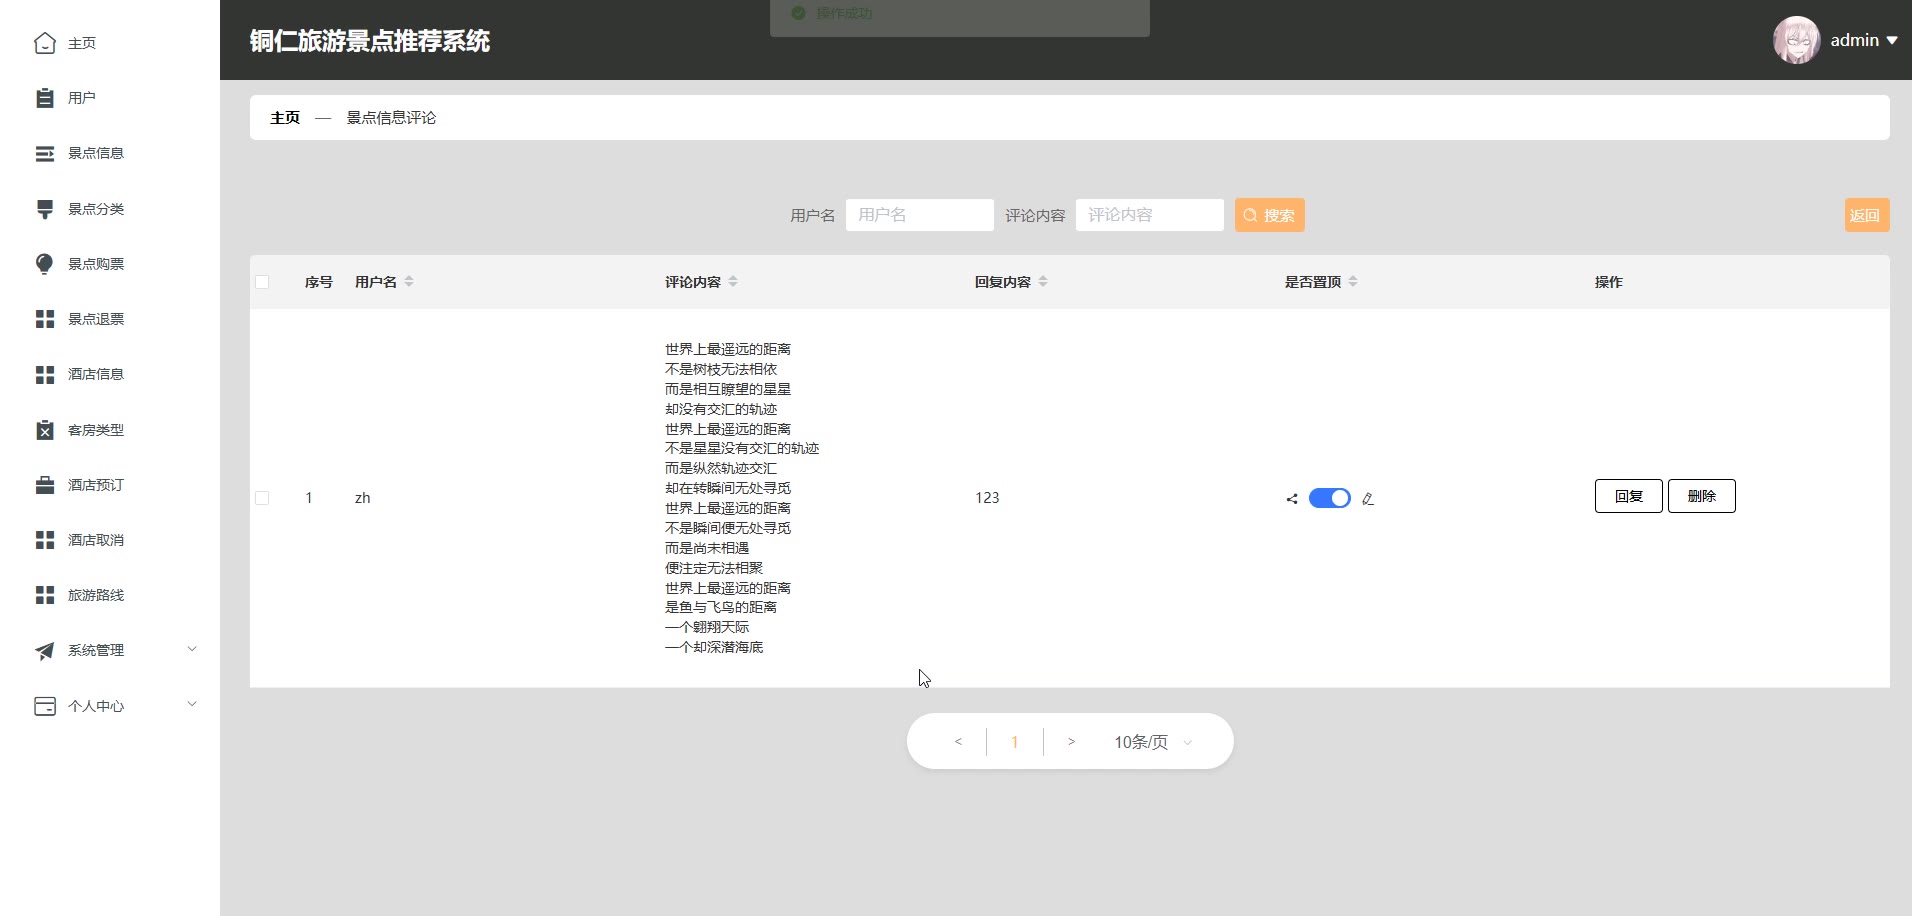Open 旅游路线 in the sidebar menu
Screen dimensions: 1912x916
tap(96, 595)
